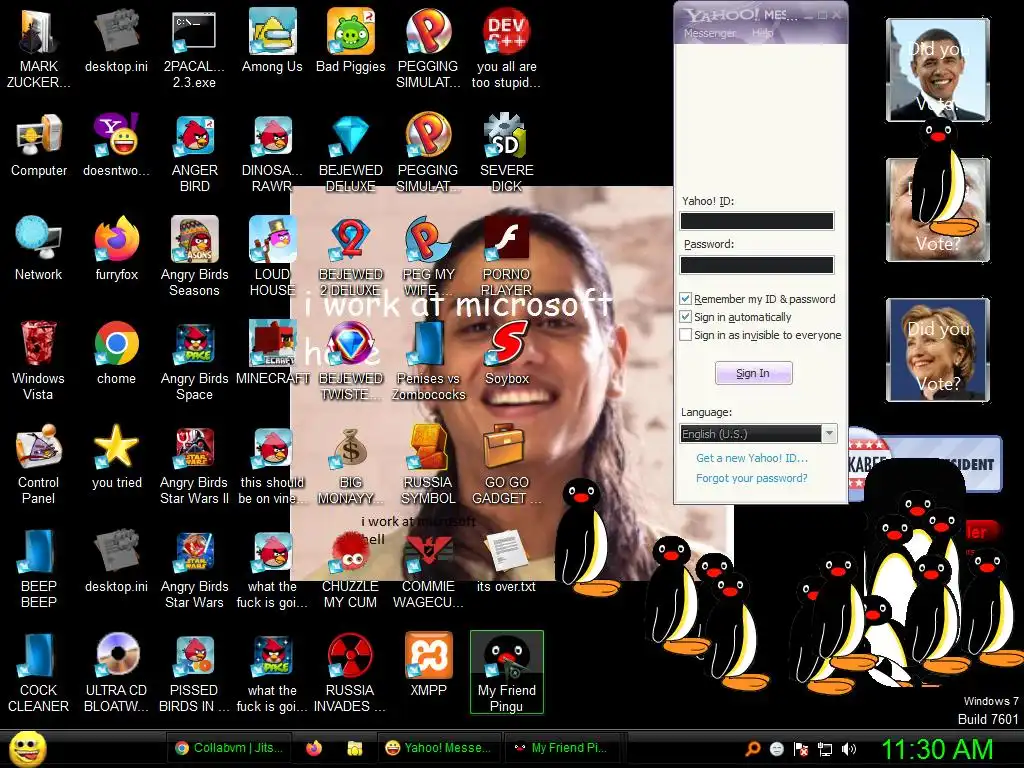Open the Control Panel desktop icon
This screenshot has width=1024, height=768.
pos(38,447)
